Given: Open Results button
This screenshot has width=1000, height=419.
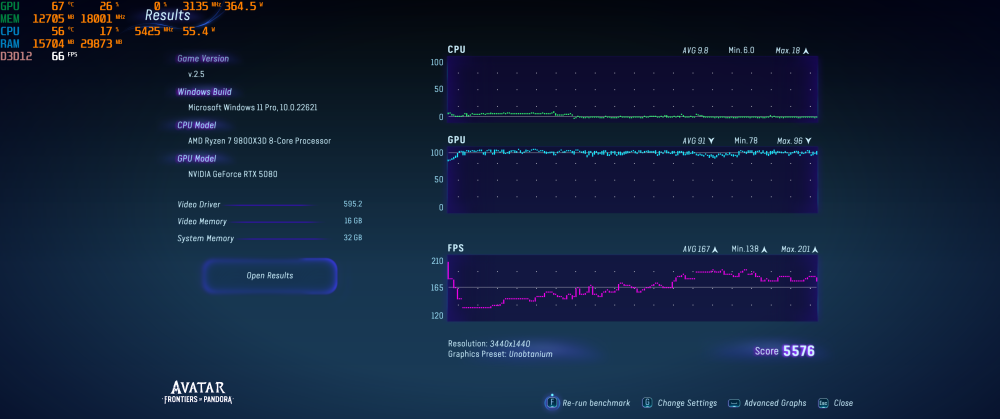Looking at the screenshot, I should click(x=270, y=276).
